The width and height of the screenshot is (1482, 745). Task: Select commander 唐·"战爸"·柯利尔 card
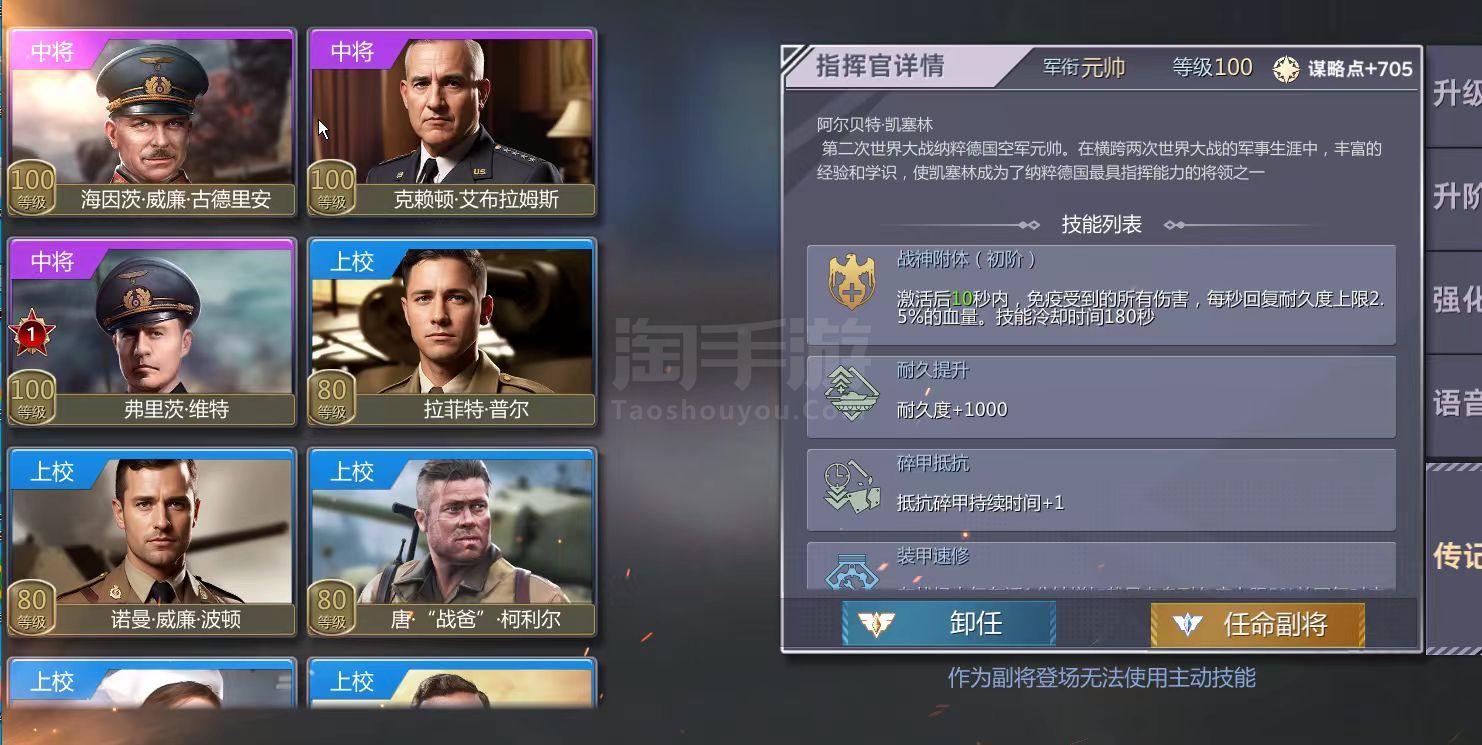pos(452,542)
